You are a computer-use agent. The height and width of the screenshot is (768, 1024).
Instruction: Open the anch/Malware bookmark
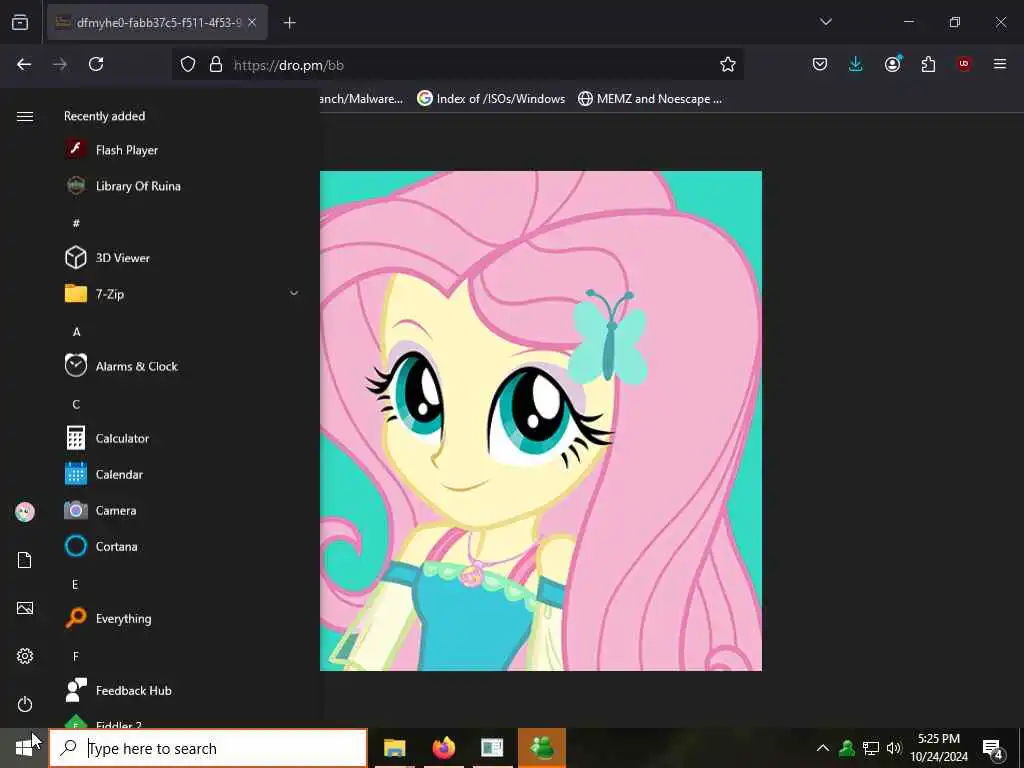tap(361, 99)
